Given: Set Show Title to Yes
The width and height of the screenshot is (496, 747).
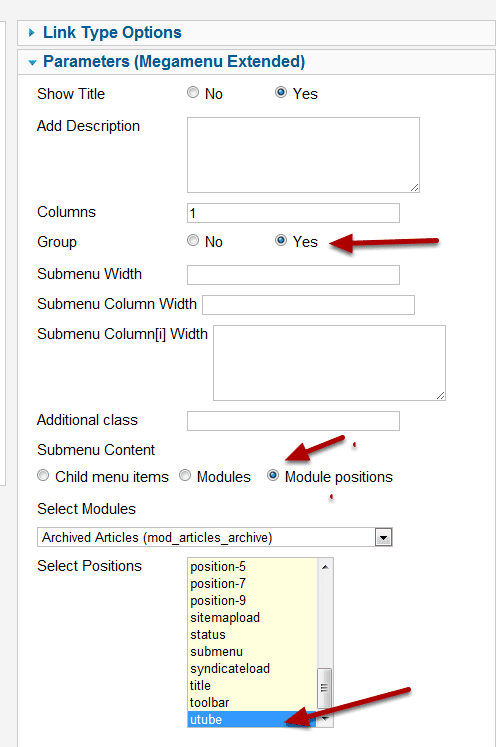Looking at the screenshot, I should (x=281, y=92).
